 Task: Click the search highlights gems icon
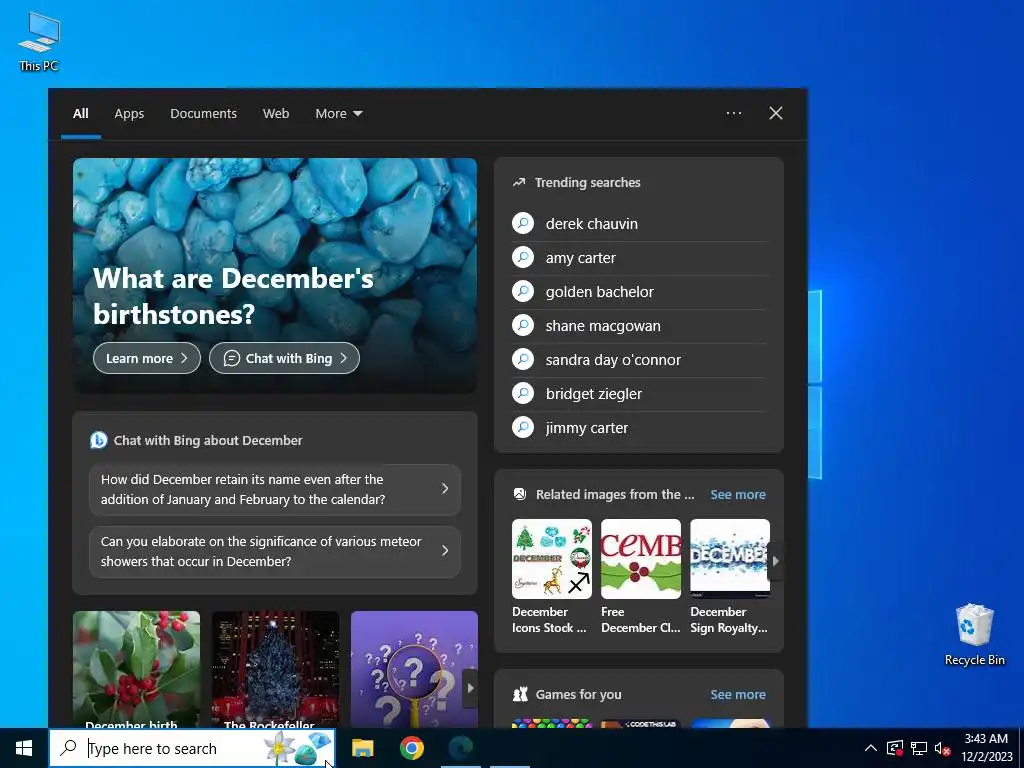(300, 748)
